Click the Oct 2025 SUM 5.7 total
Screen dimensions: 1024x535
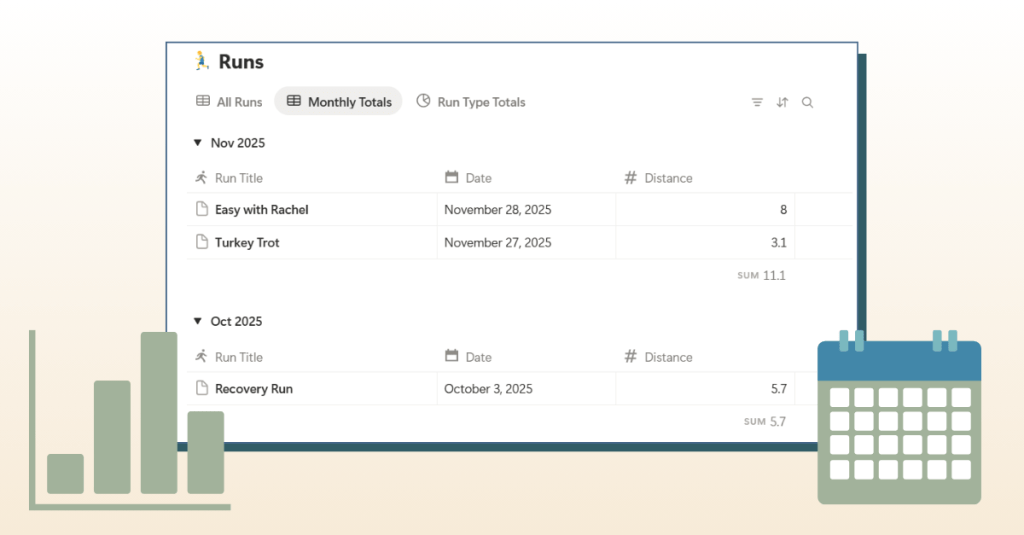[765, 422]
